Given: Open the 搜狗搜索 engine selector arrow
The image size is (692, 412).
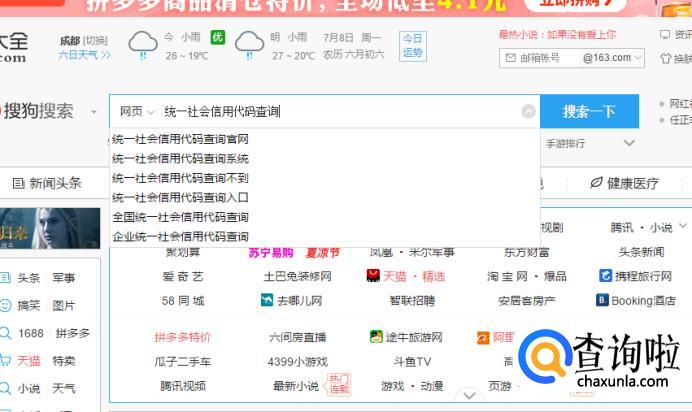Looking at the screenshot, I should click(x=94, y=112).
